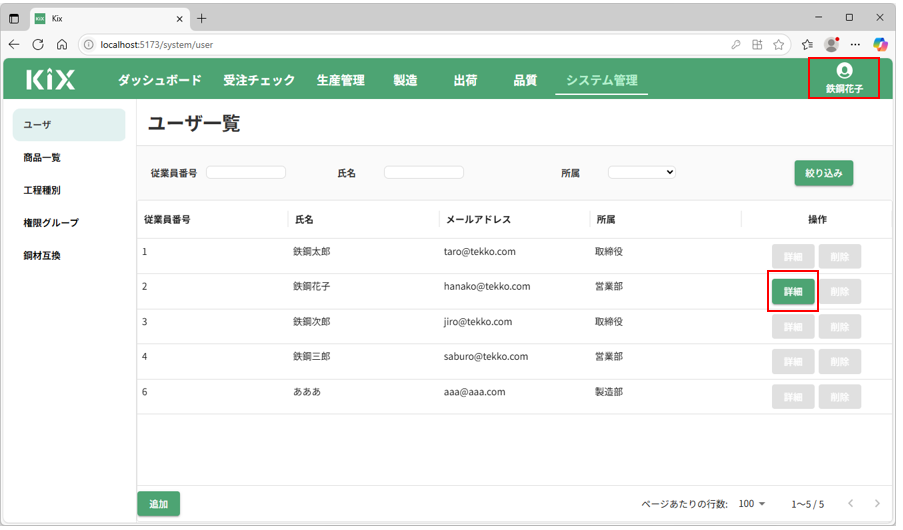Go back using browser back arrow
903x530 pixels.
(14, 44)
